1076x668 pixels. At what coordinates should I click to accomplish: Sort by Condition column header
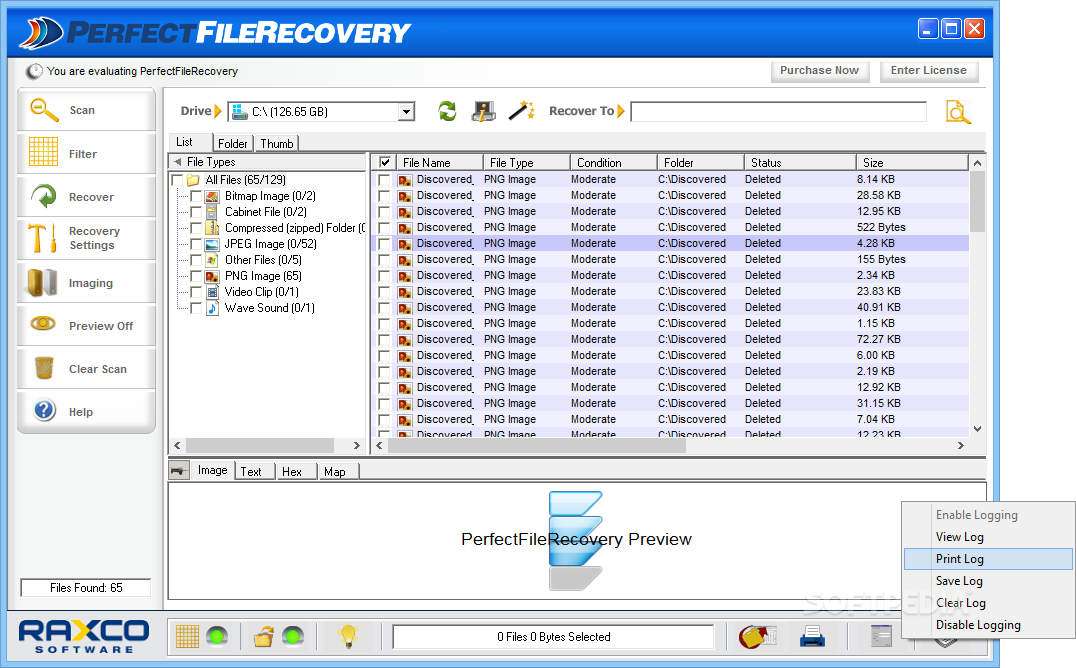[x=613, y=162]
